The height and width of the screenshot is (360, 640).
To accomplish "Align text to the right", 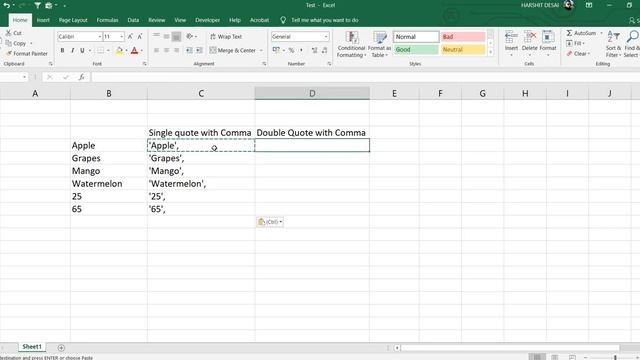I will [x=176, y=51].
